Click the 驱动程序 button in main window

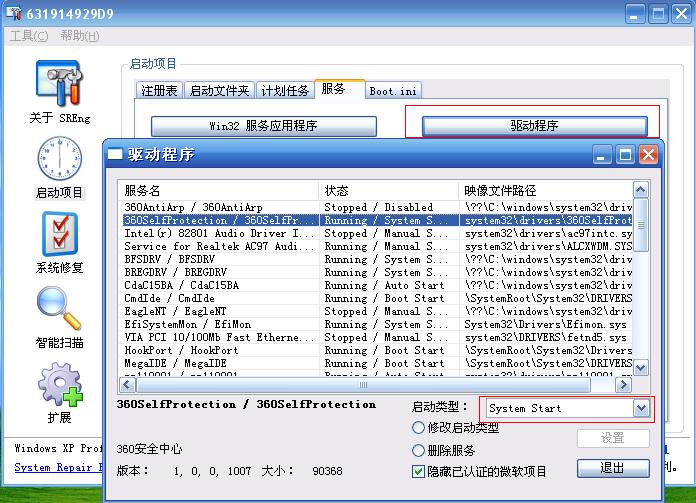click(534, 126)
